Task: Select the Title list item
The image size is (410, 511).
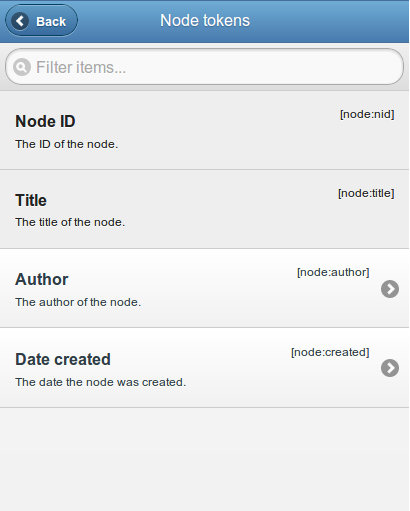Action: click(x=205, y=209)
